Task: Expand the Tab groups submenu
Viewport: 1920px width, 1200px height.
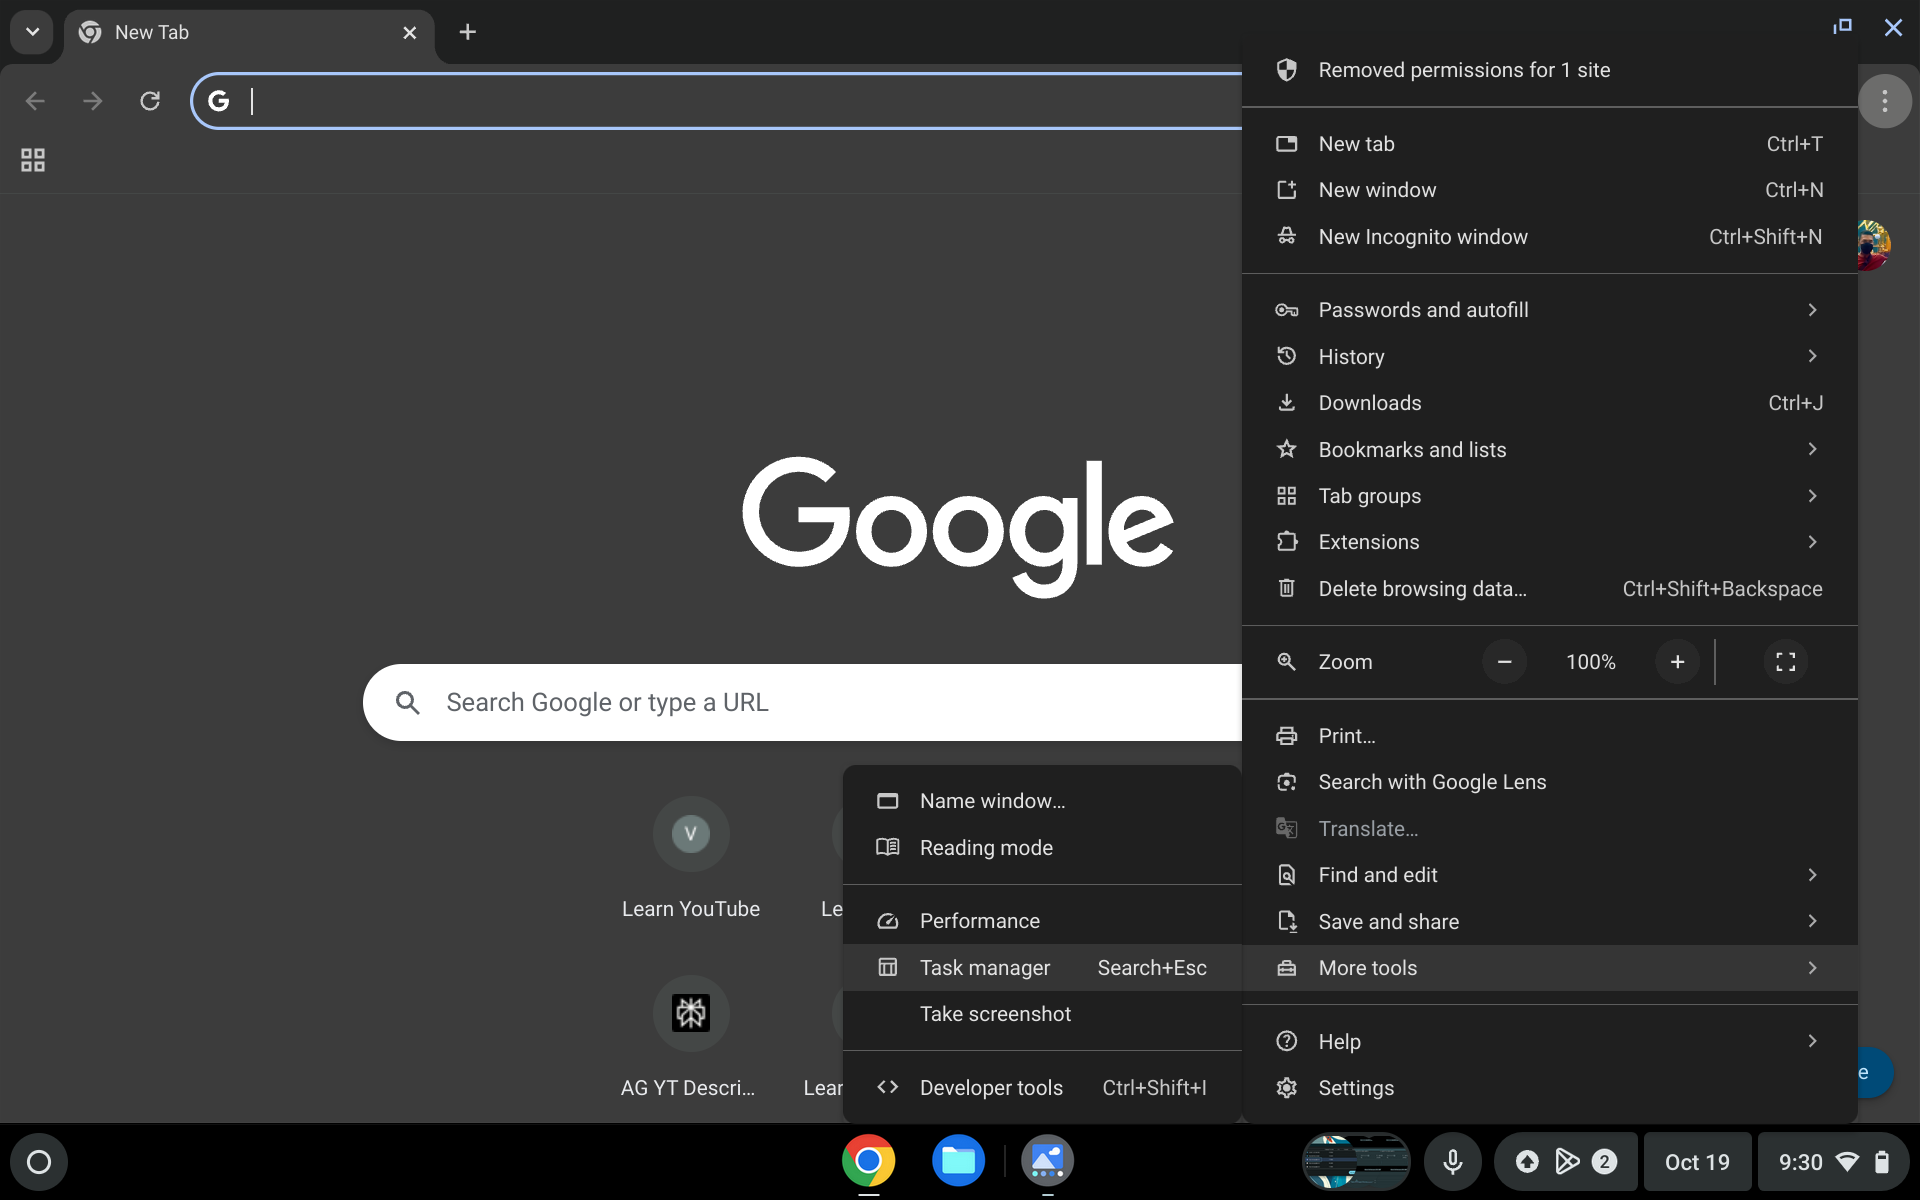Action: [1549, 496]
